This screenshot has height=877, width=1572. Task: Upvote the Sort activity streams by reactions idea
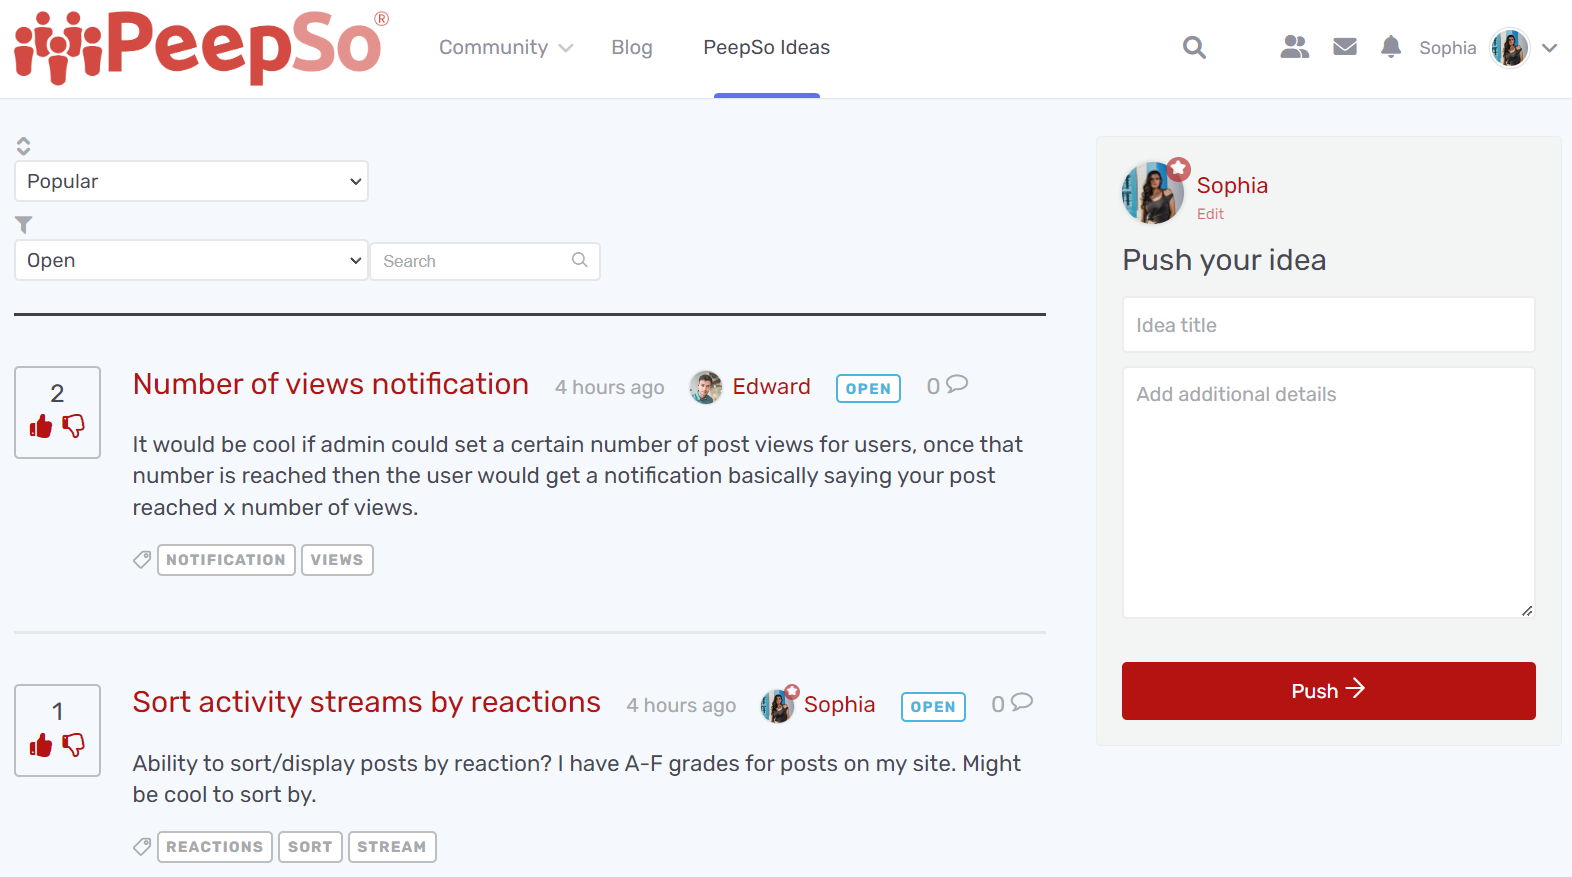point(41,746)
